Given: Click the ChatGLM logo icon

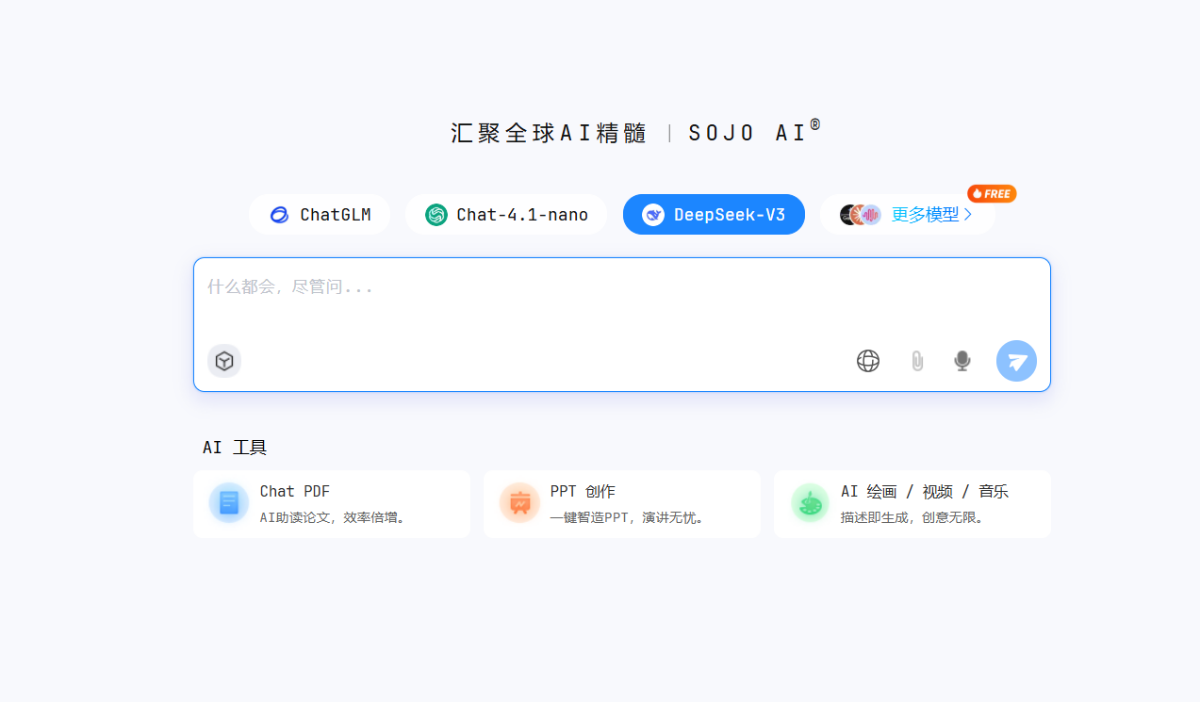Looking at the screenshot, I should click(279, 215).
